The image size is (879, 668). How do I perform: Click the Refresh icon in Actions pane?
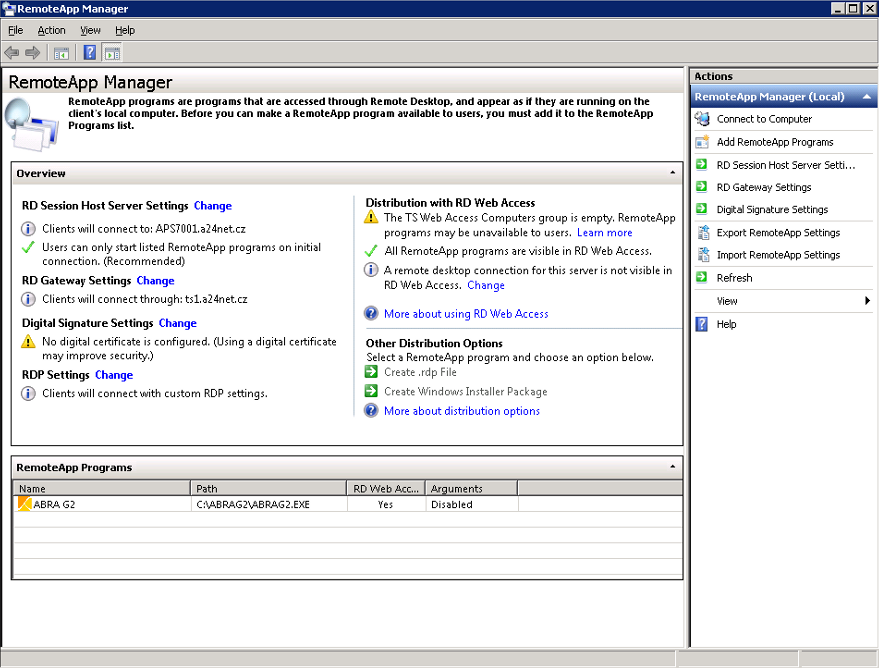pos(702,278)
